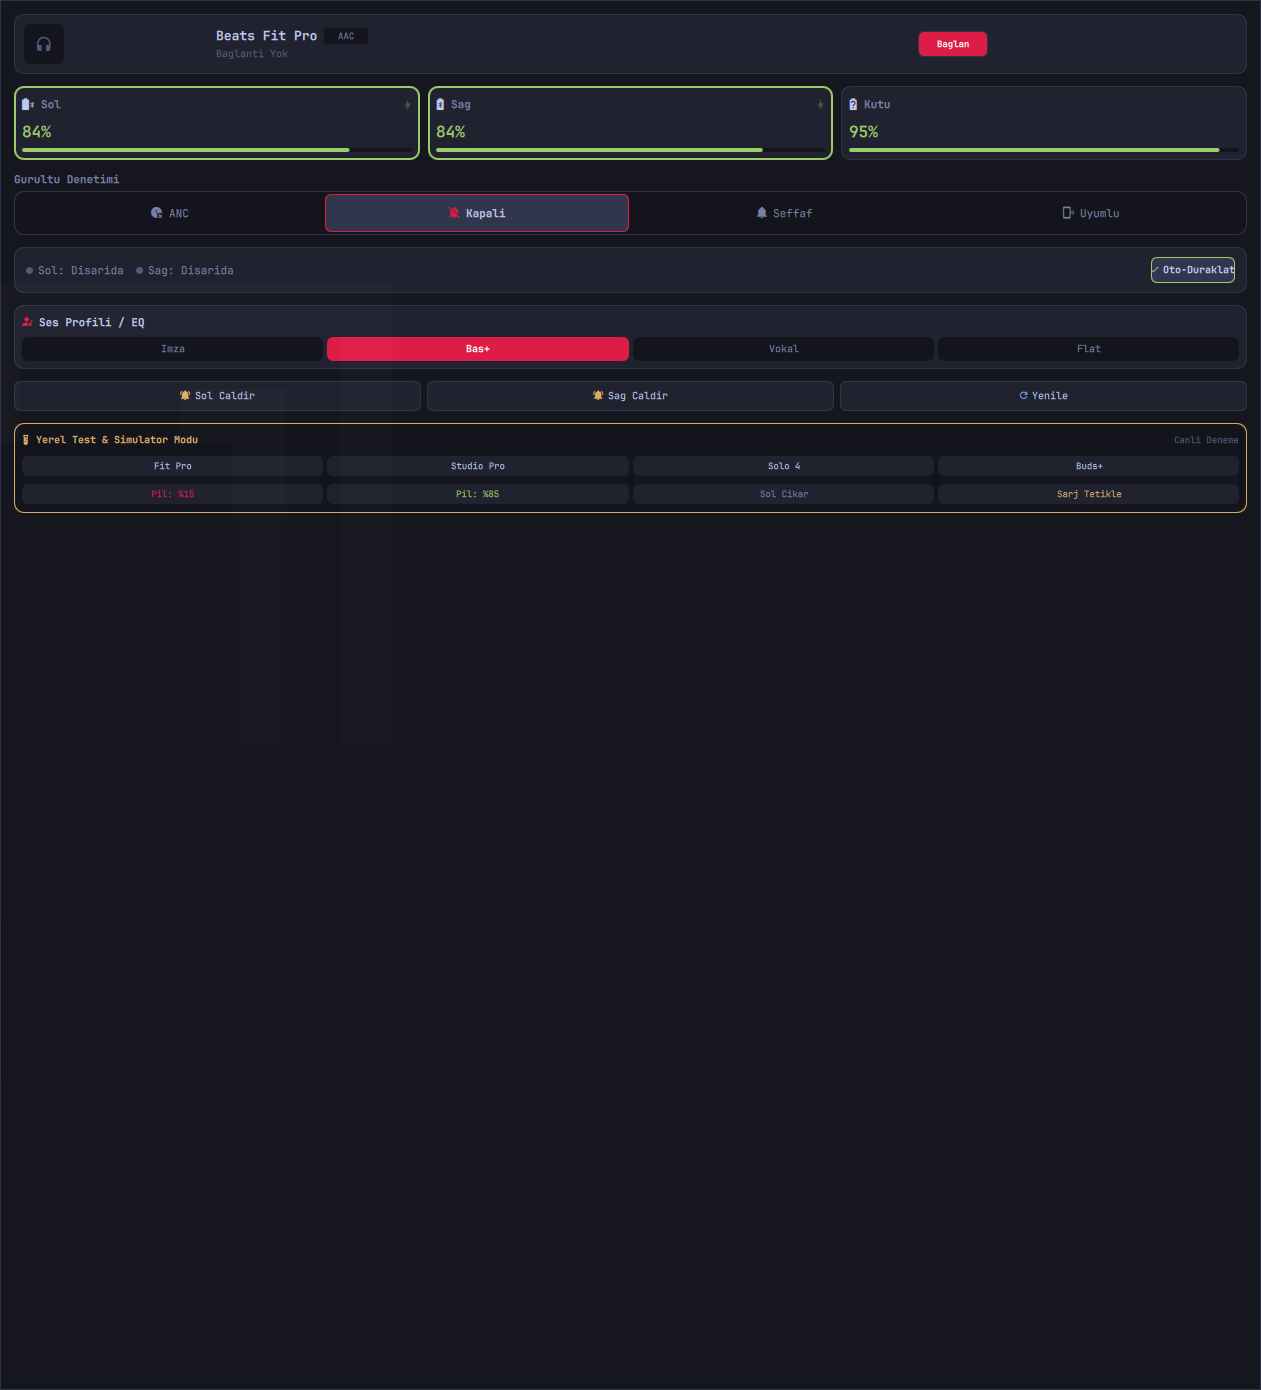Click the Sag: Disarida status text

[x=191, y=271]
